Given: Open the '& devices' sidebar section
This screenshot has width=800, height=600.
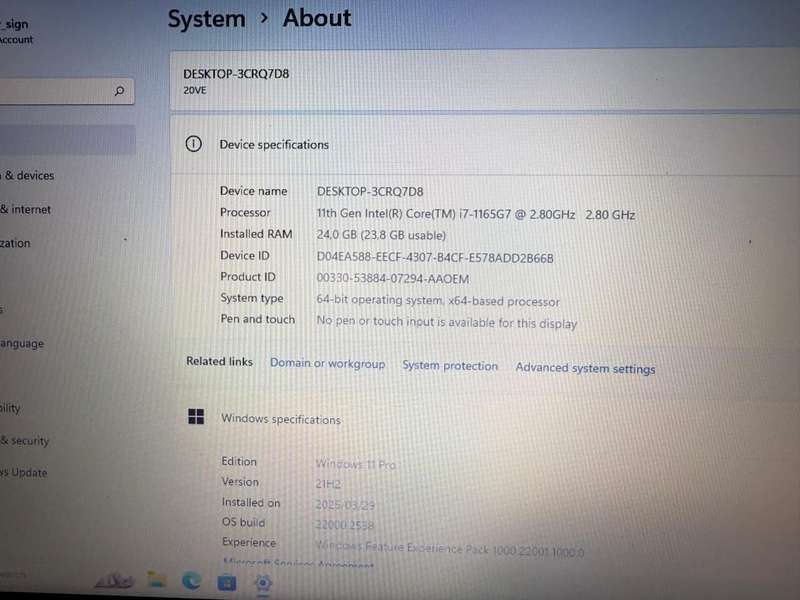Looking at the screenshot, I should pyautogui.click(x=28, y=176).
